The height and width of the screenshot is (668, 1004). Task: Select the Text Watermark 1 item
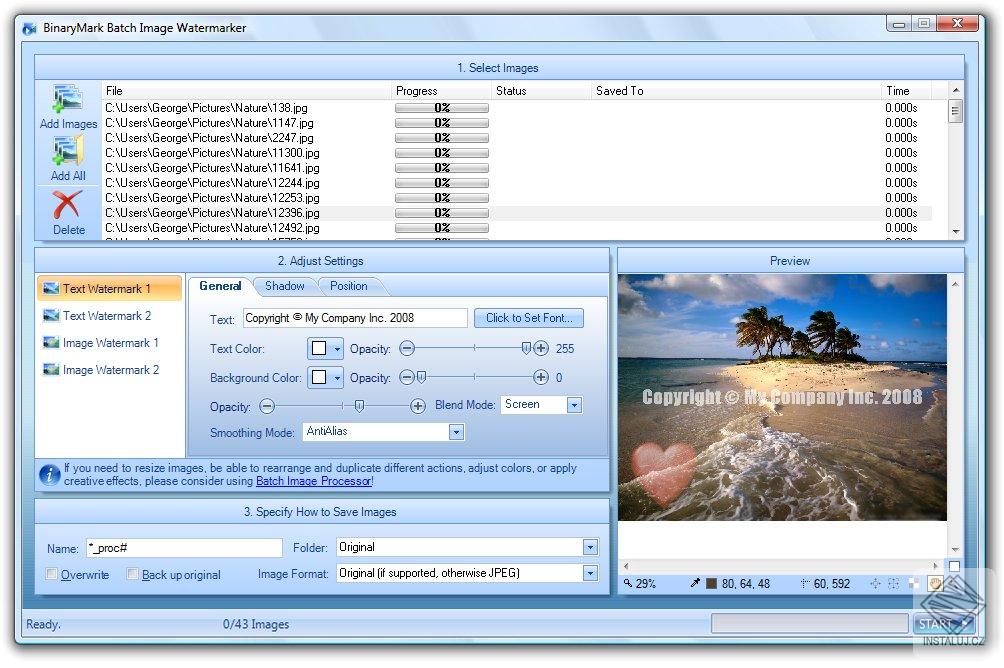tap(109, 289)
